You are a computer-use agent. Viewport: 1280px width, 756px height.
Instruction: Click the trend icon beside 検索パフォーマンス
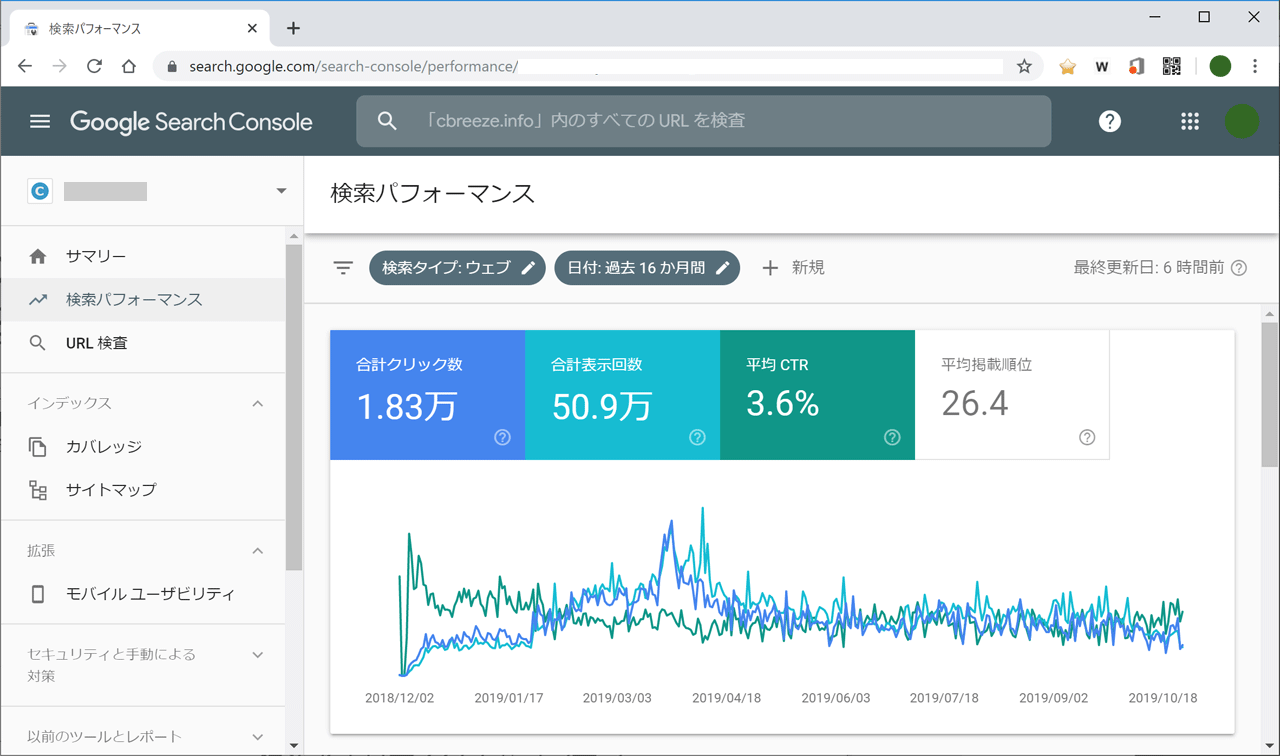(38, 299)
